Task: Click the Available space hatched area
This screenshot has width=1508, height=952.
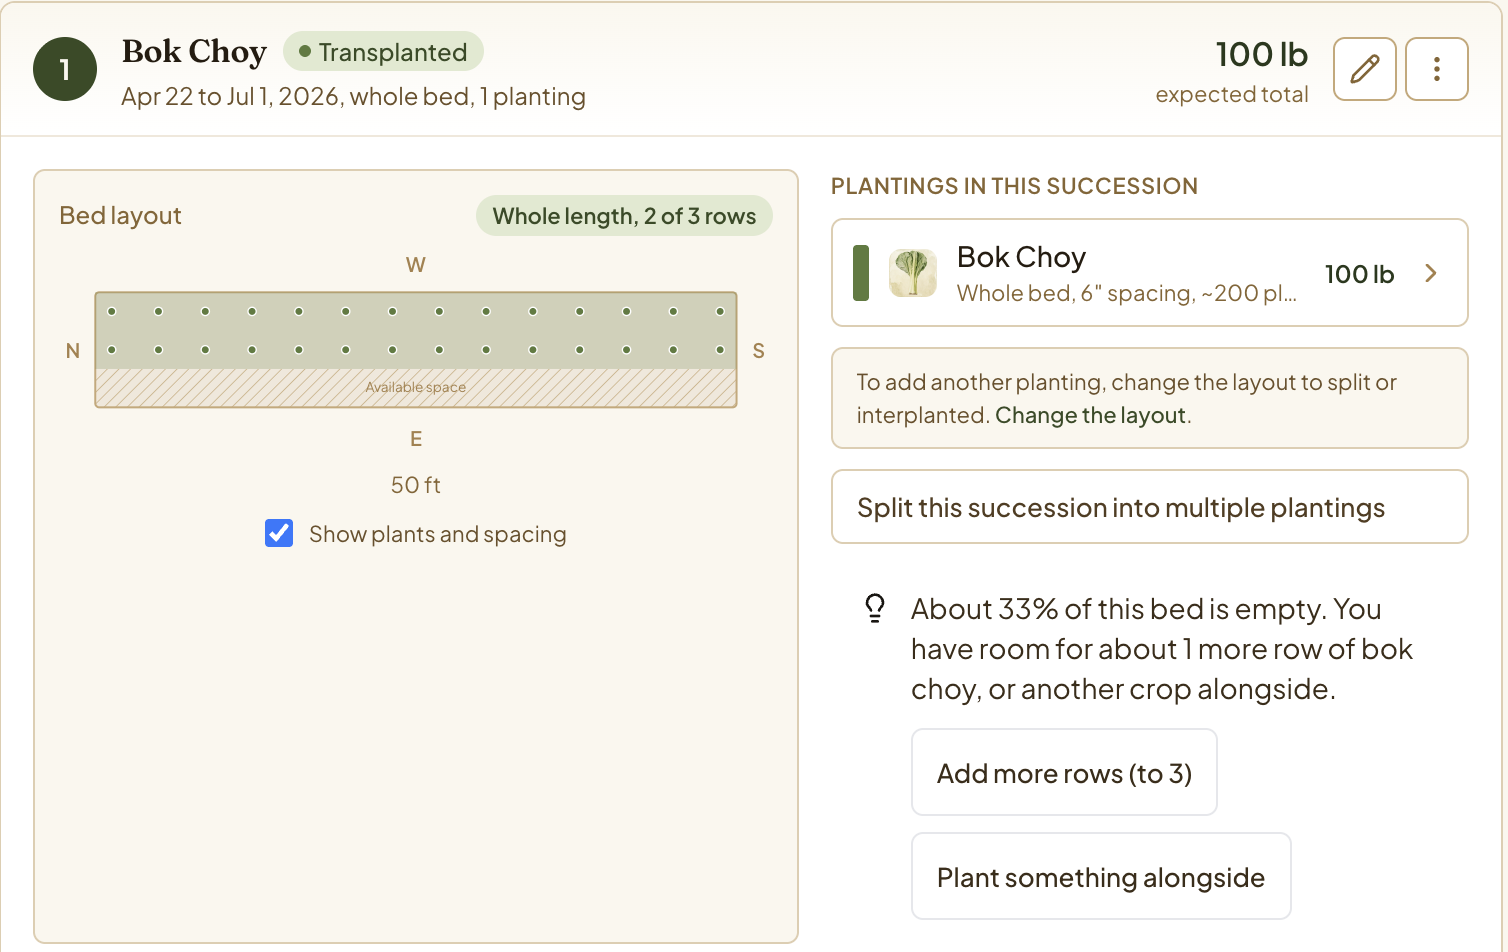Action: pos(416,388)
